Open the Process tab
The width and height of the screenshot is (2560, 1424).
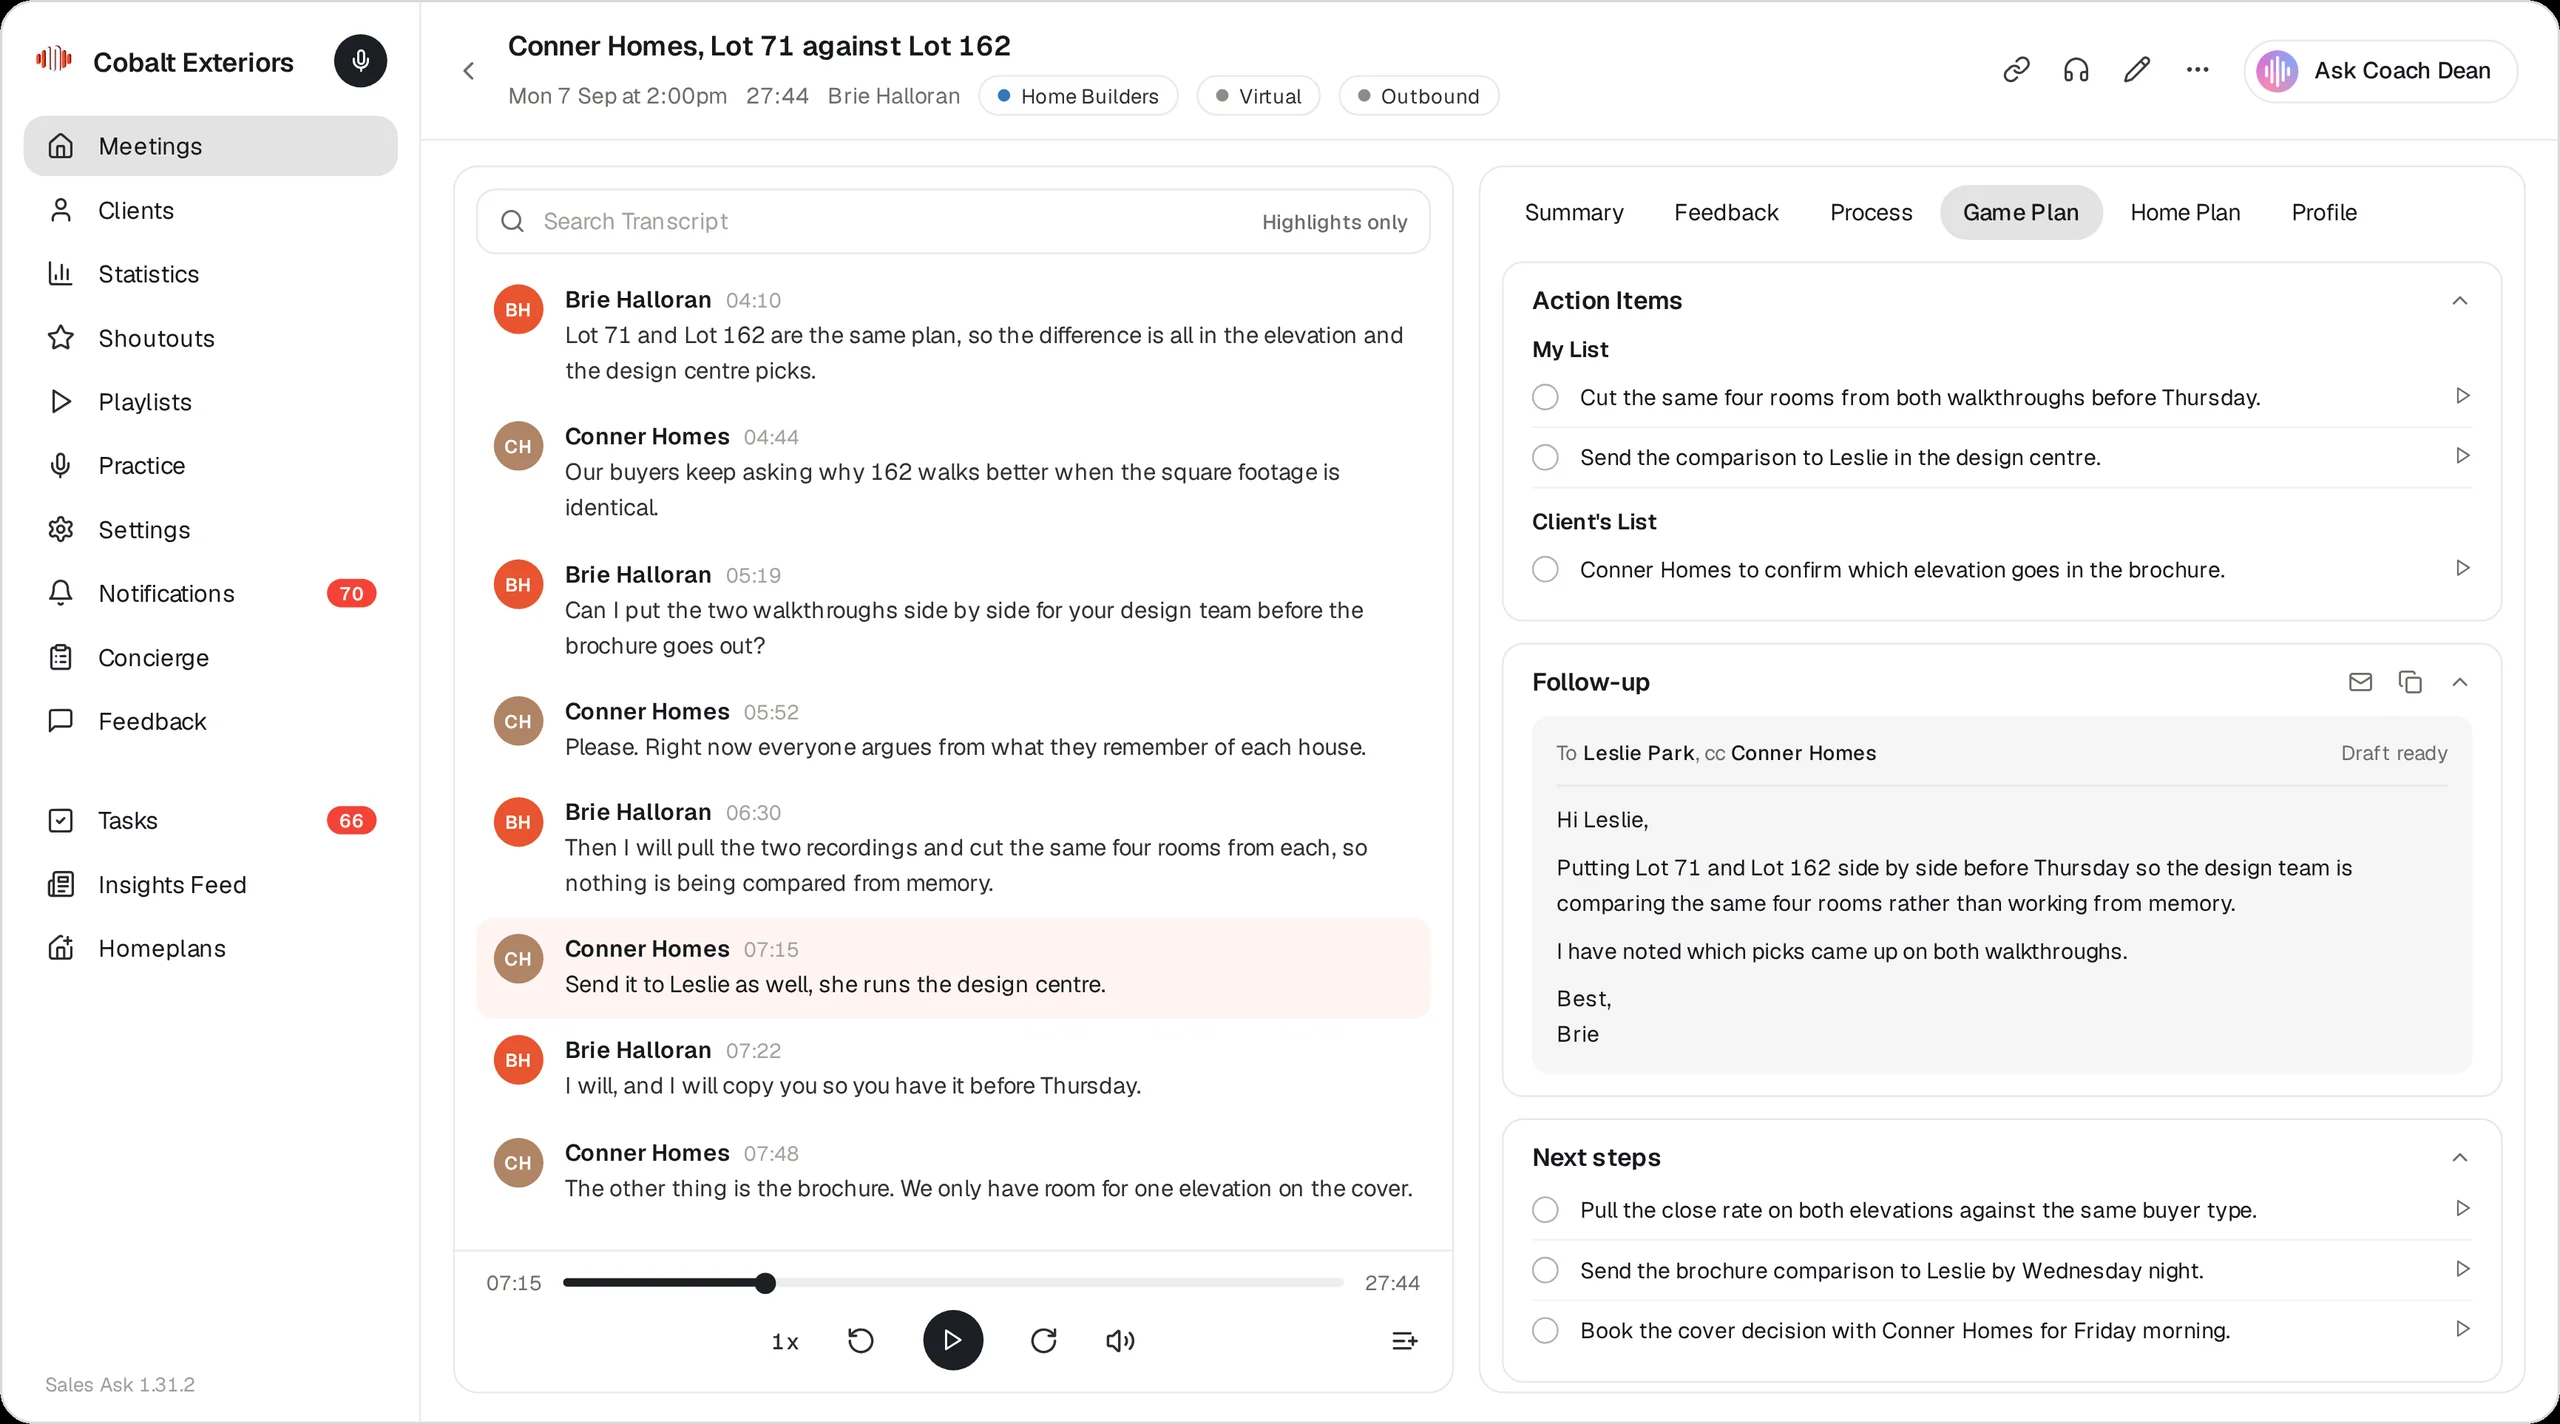coord(1871,212)
